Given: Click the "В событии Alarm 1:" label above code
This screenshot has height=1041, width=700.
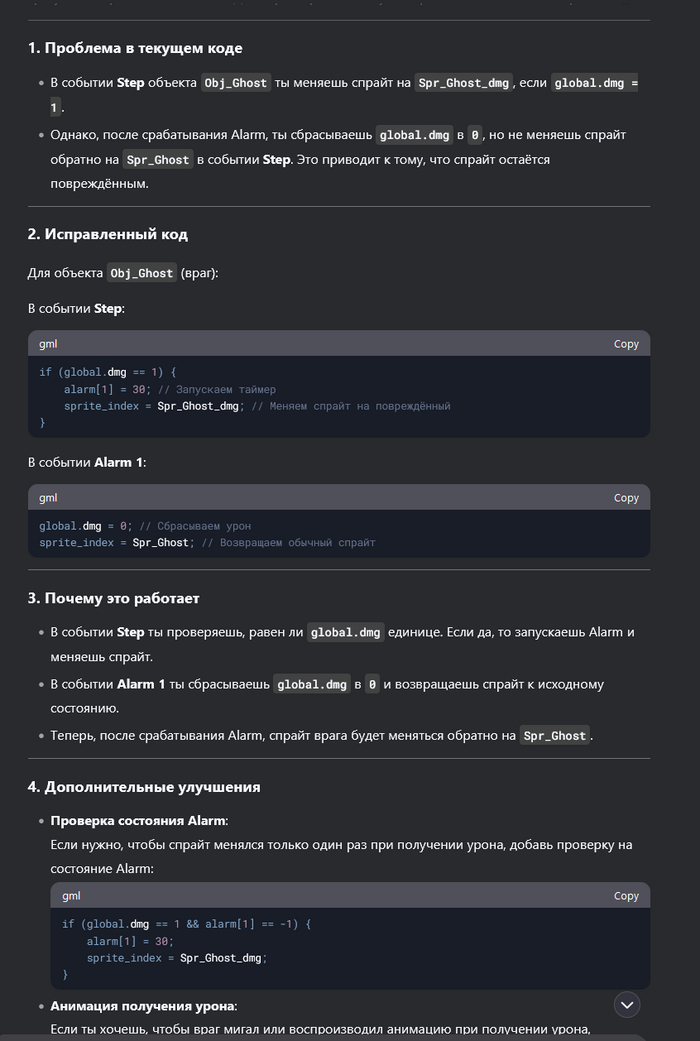Looking at the screenshot, I should (85, 463).
